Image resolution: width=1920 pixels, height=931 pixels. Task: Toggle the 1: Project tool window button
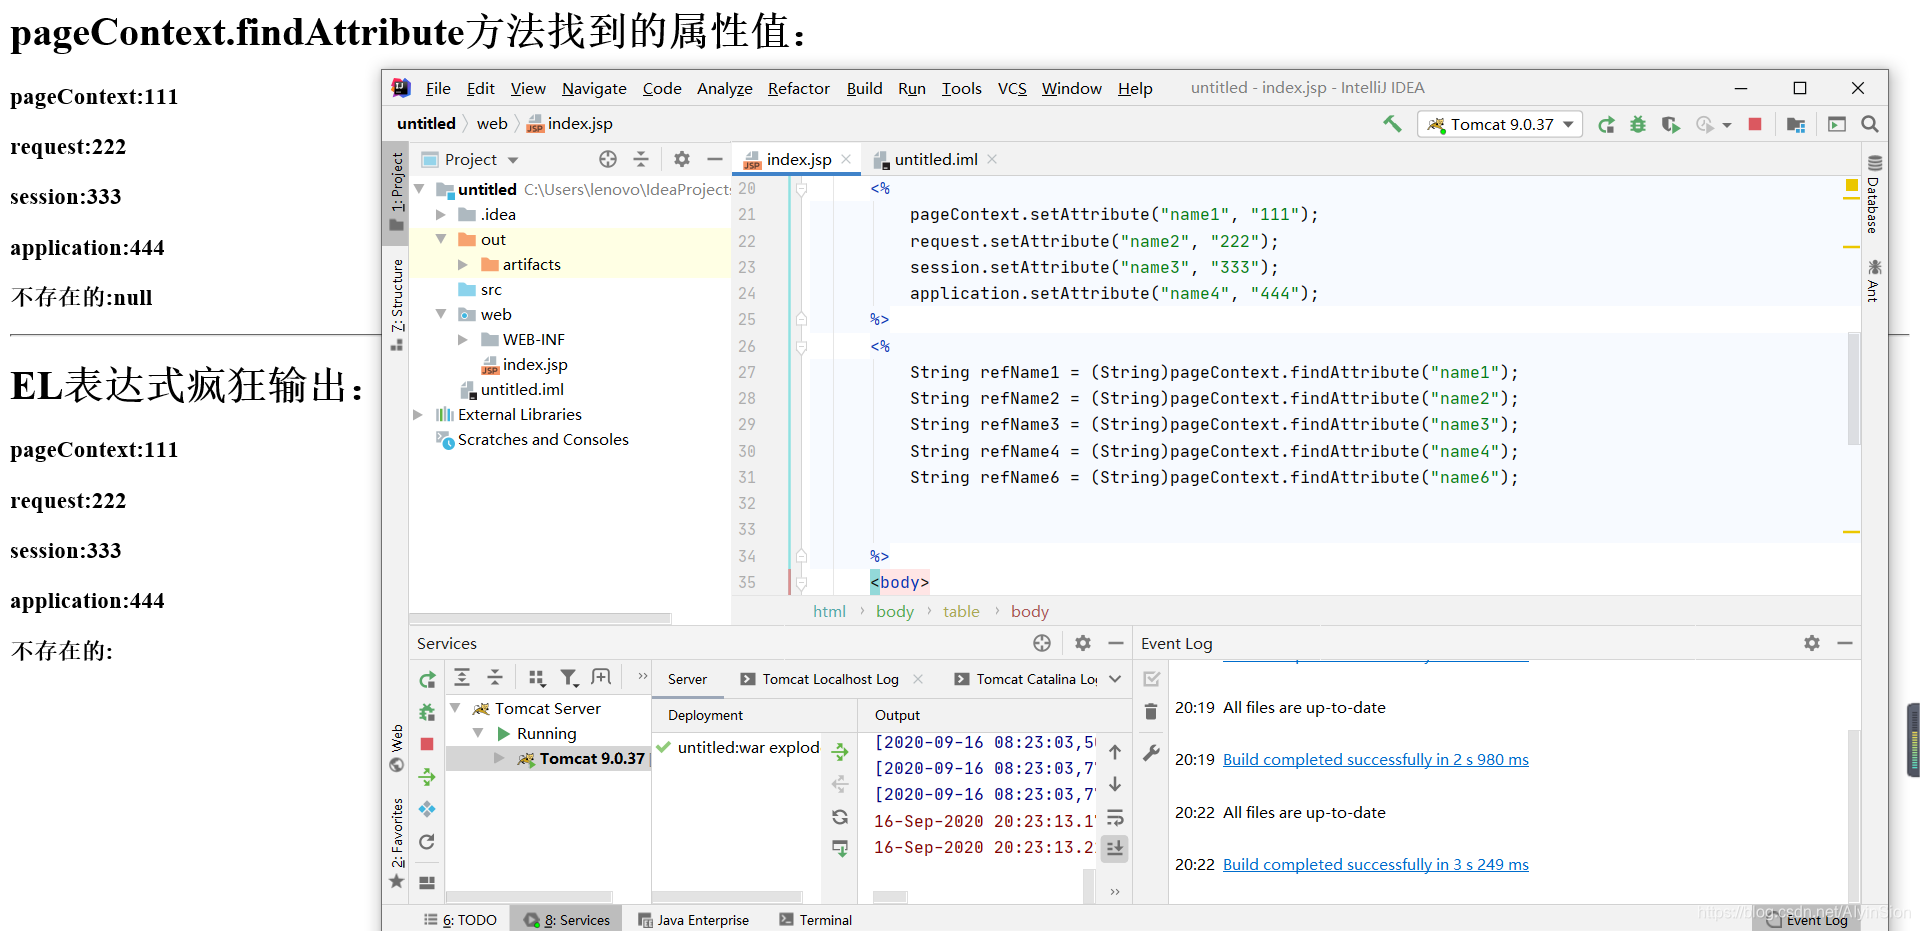point(397,192)
